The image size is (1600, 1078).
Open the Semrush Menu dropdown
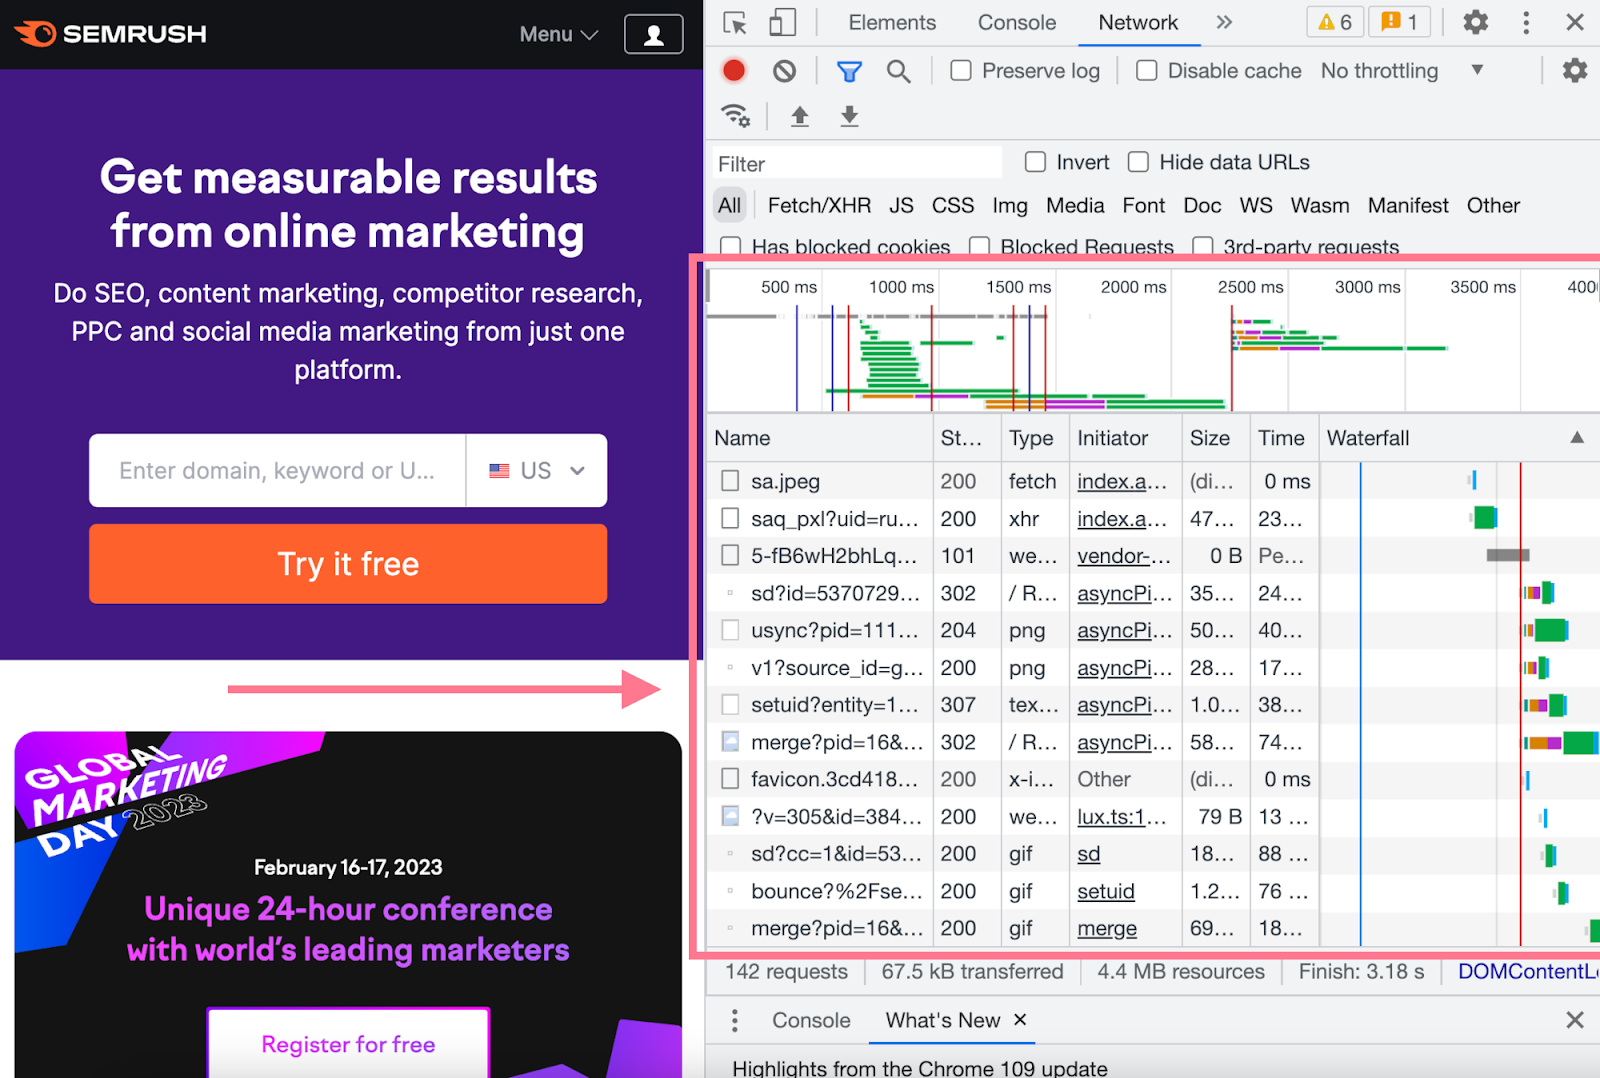(558, 34)
